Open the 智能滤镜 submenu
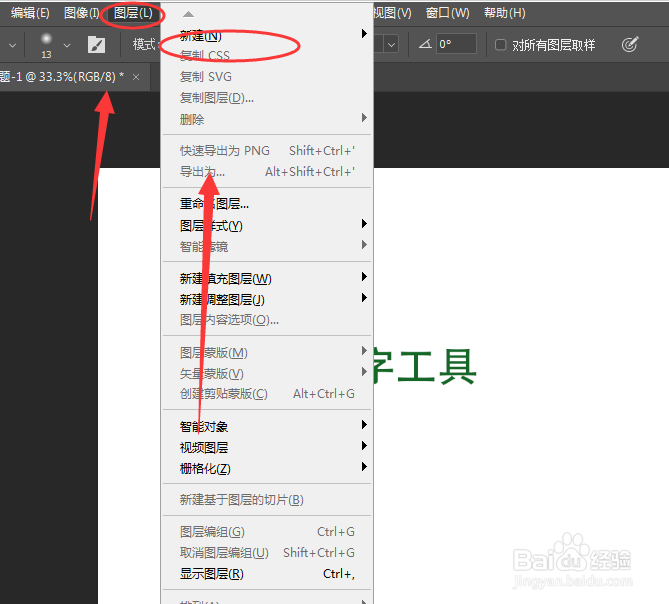The image size is (669, 604). click(267, 246)
